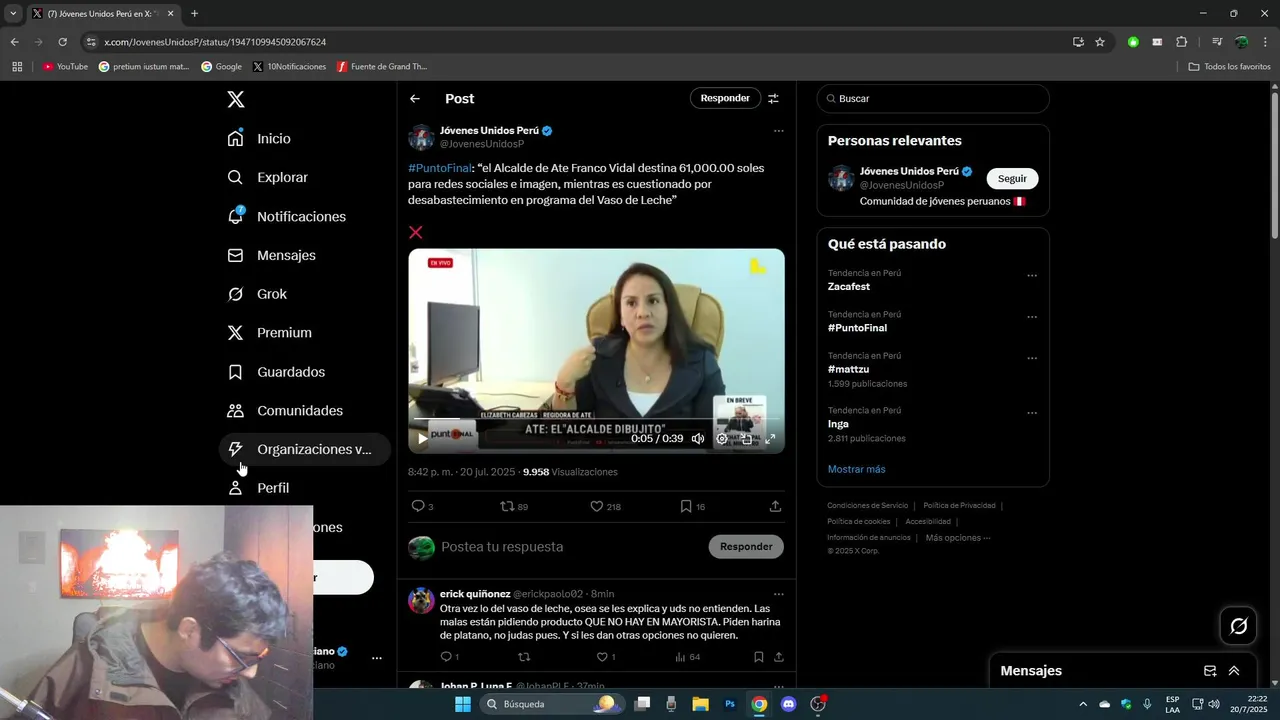Click the X logo in sidebar
This screenshot has height=720, width=1280.
click(x=236, y=99)
